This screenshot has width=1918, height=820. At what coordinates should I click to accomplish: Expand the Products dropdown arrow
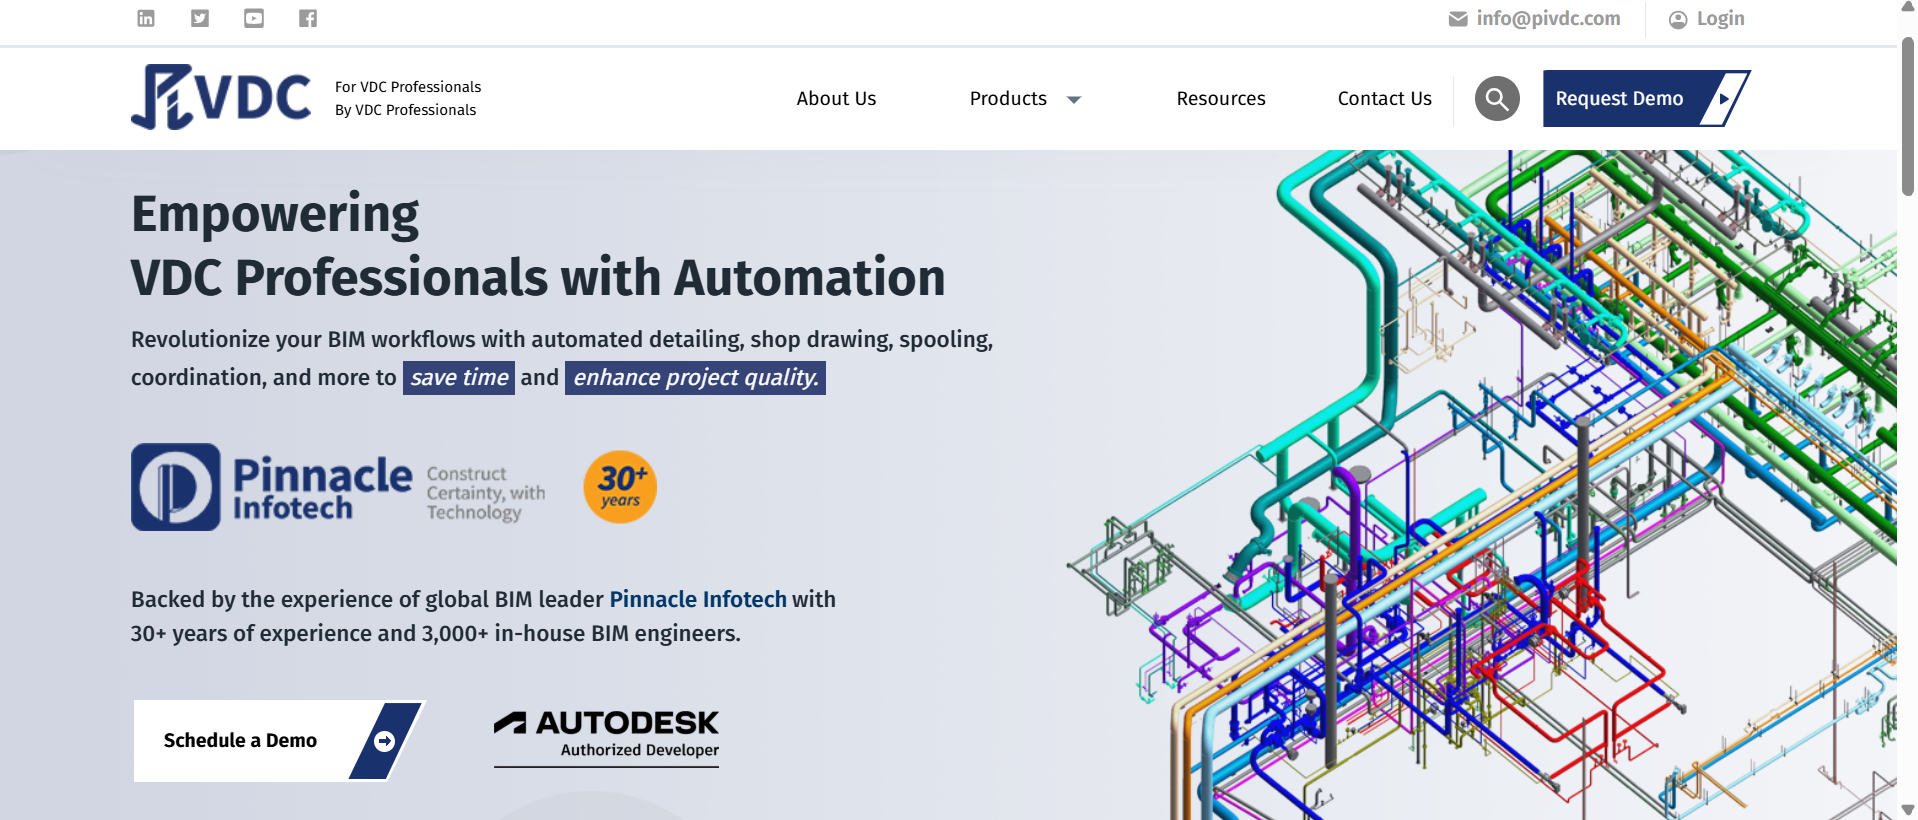pos(1074,99)
